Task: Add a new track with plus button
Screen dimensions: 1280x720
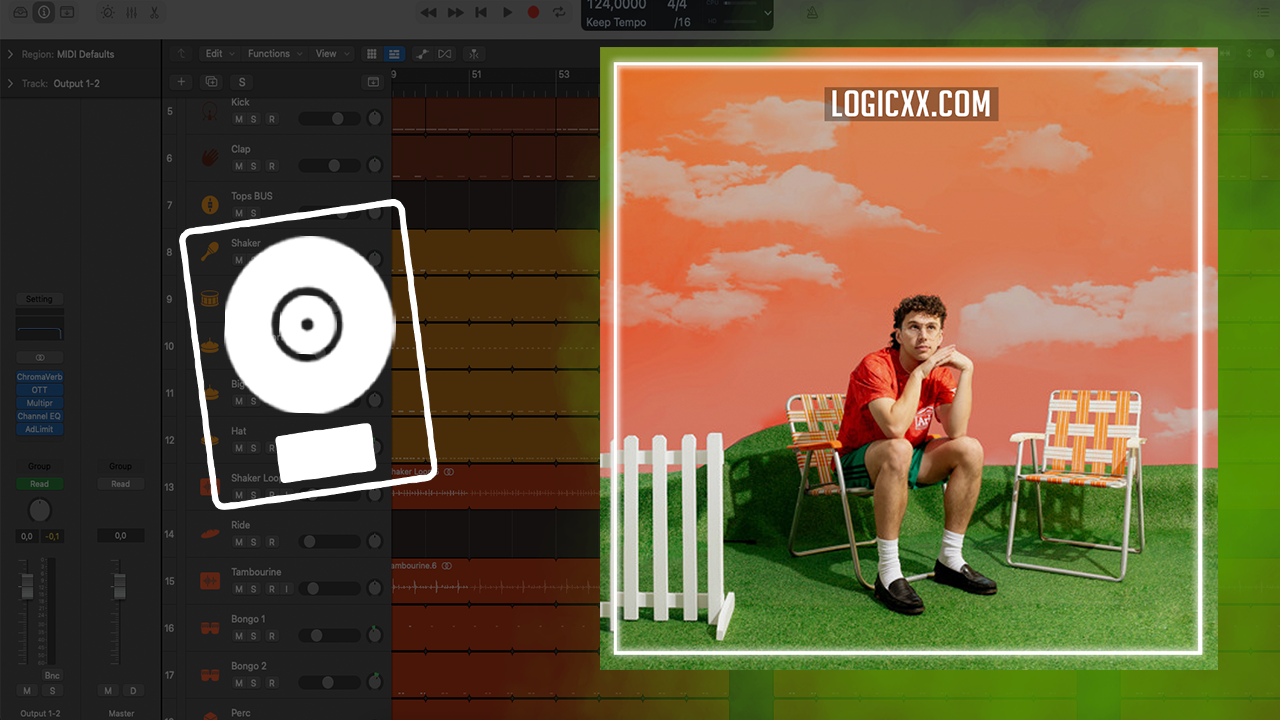Action: [x=180, y=82]
